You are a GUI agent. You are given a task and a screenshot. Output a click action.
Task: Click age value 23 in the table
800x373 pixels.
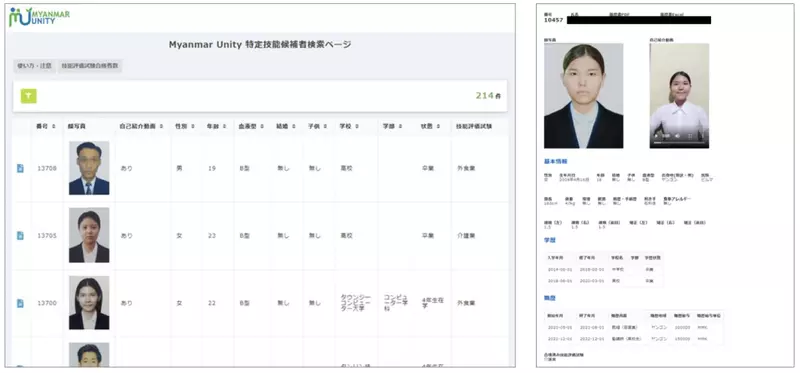coord(212,236)
